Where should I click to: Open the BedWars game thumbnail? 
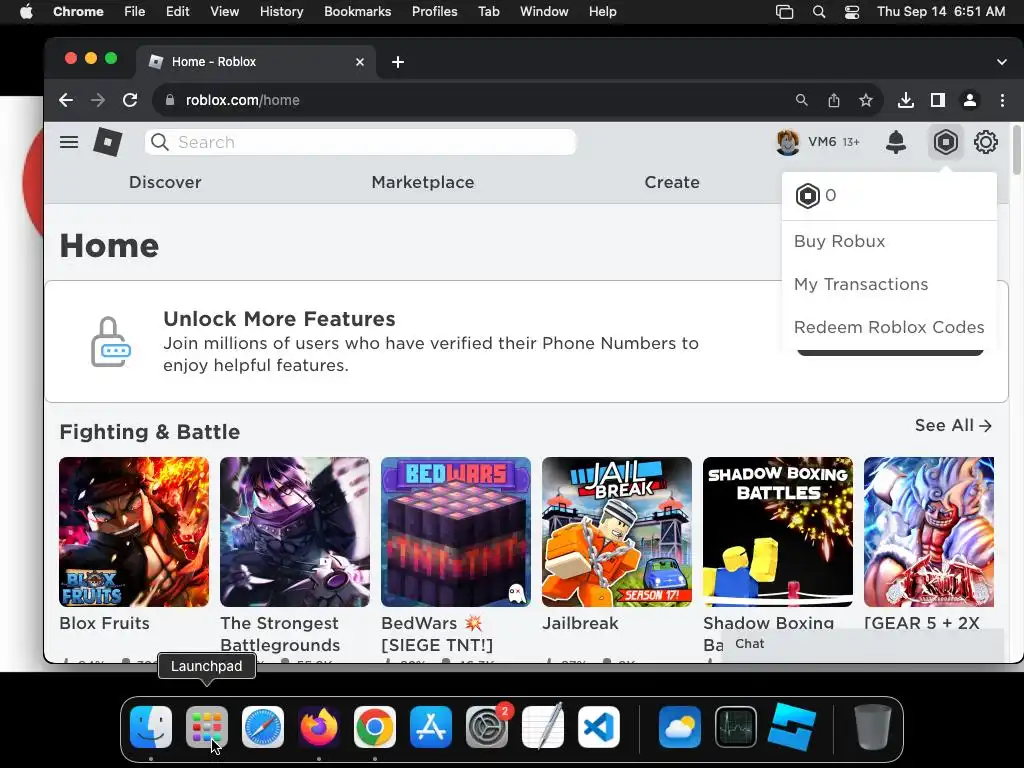456,532
